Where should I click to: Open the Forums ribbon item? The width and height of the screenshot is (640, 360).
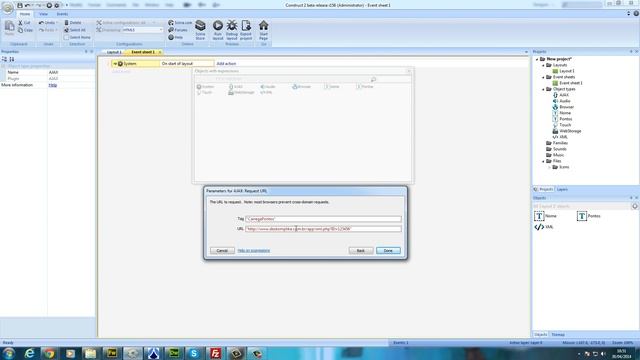(178, 30)
